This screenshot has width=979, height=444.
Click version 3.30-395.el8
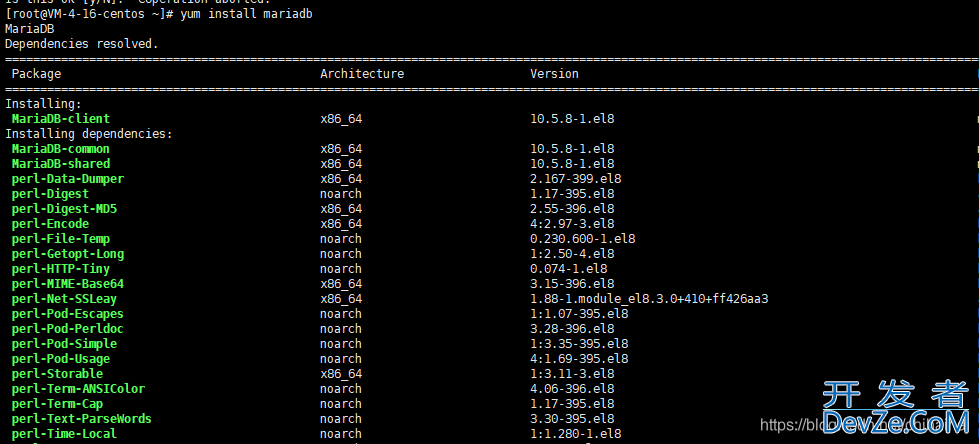[x=573, y=418]
